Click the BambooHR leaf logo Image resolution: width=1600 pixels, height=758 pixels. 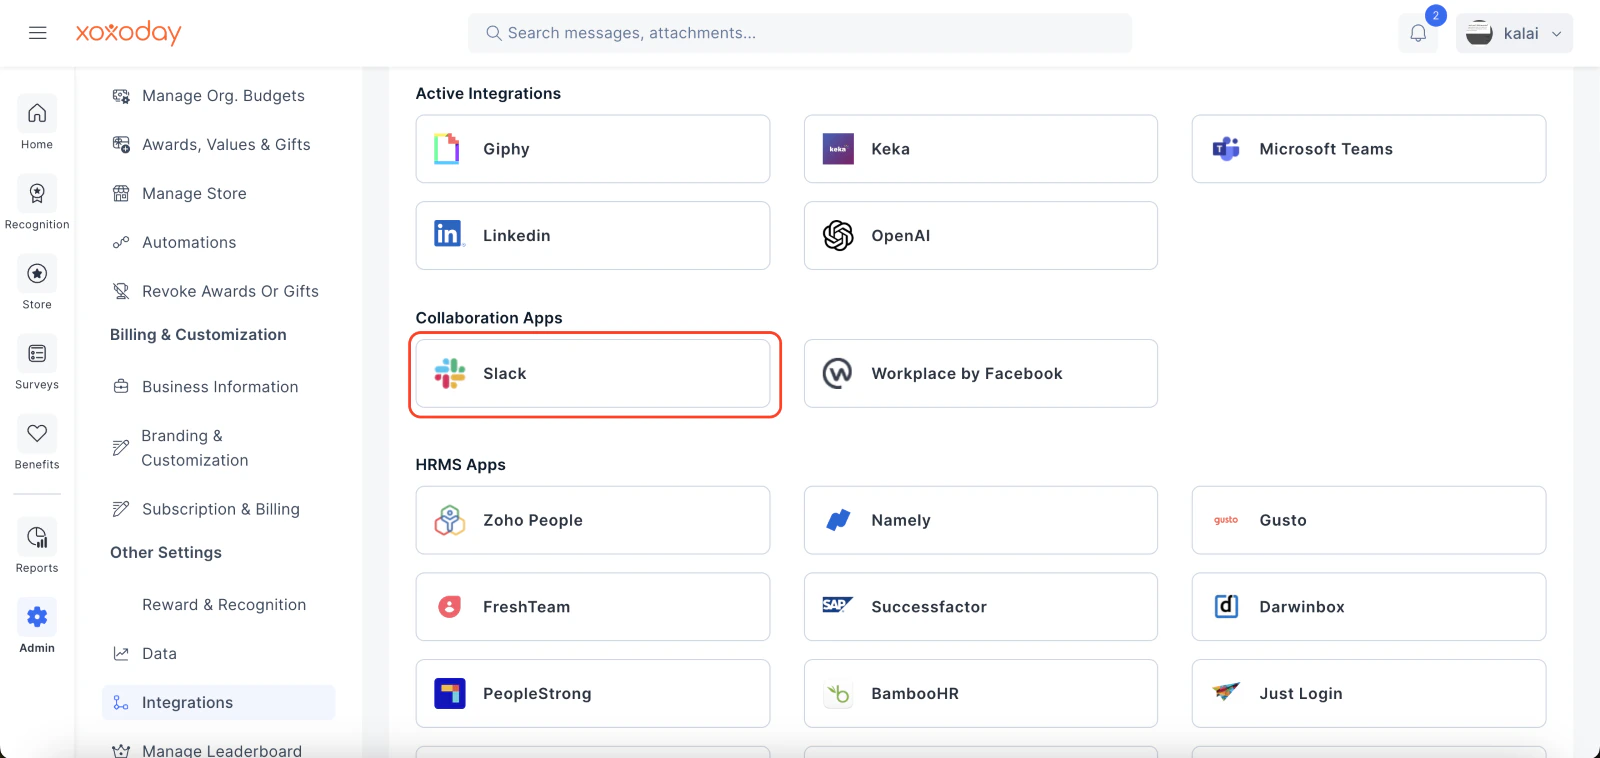click(838, 694)
